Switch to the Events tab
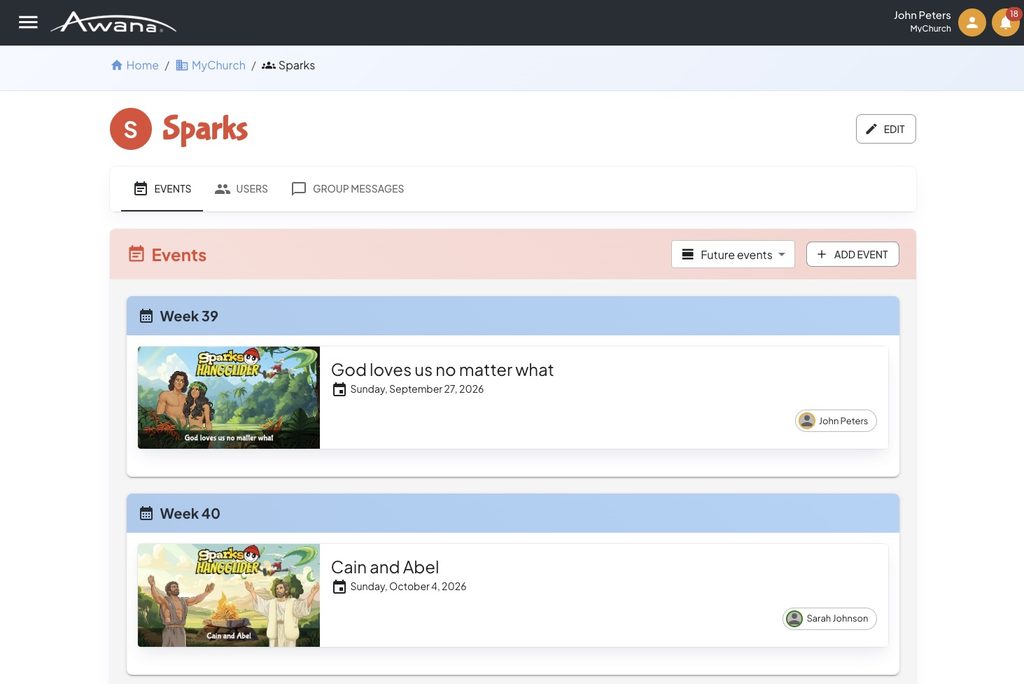The height and width of the screenshot is (684, 1024). click(162, 189)
